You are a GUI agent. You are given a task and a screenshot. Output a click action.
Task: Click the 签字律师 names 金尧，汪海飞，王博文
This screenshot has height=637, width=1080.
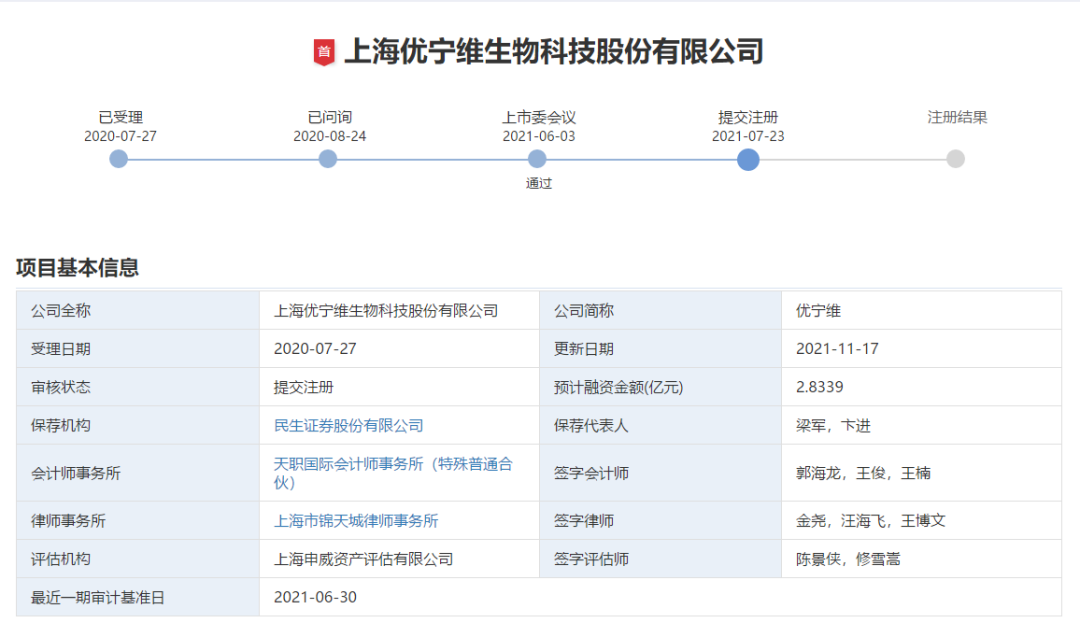point(870,521)
